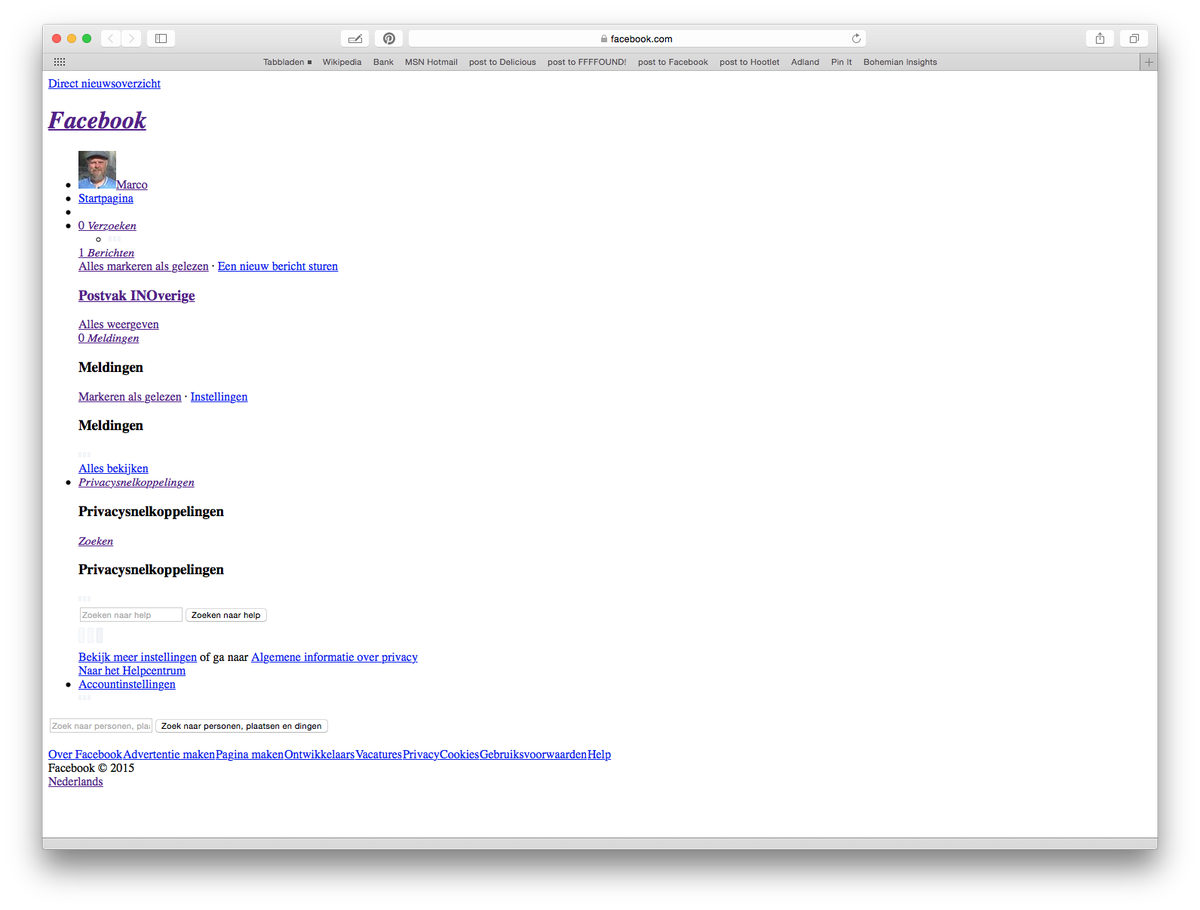Change language via Nederlands link
Viewport: 1200px width, 910px height.
pyautogui.click(x=75, y=782)
